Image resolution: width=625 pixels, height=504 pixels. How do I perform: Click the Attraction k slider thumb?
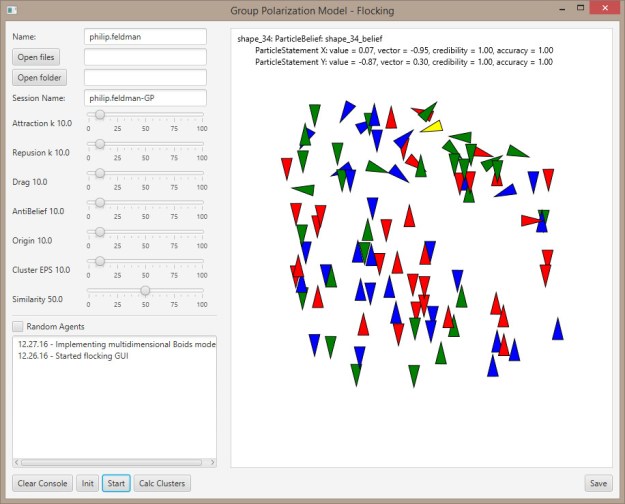pyautogui.click(x=100, y=116)
